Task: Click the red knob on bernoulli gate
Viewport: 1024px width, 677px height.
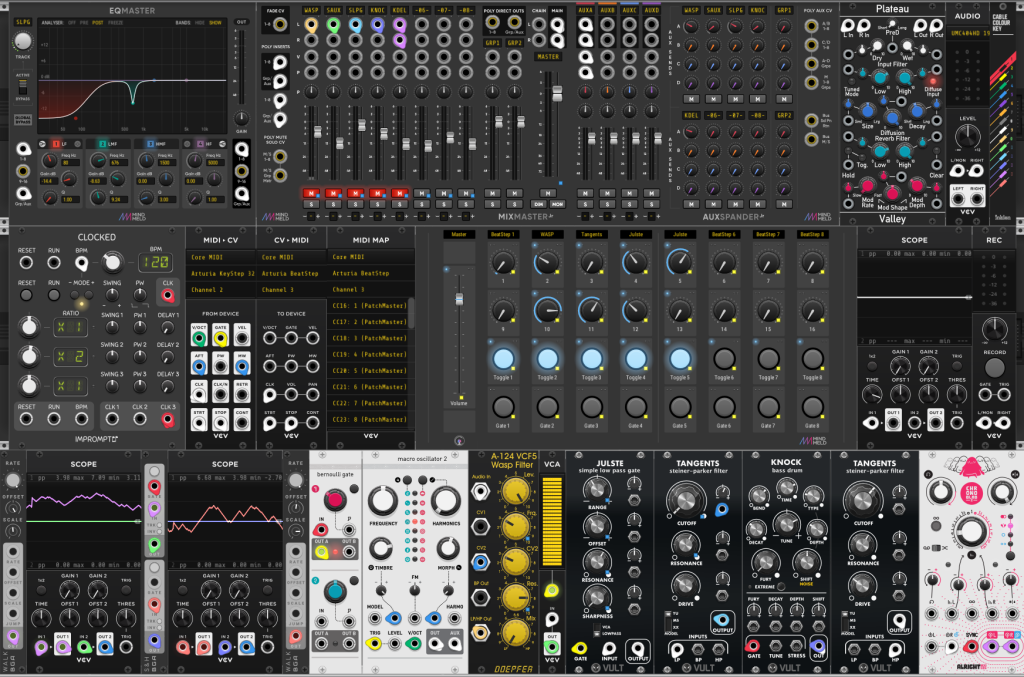Action: coord(334,501)
